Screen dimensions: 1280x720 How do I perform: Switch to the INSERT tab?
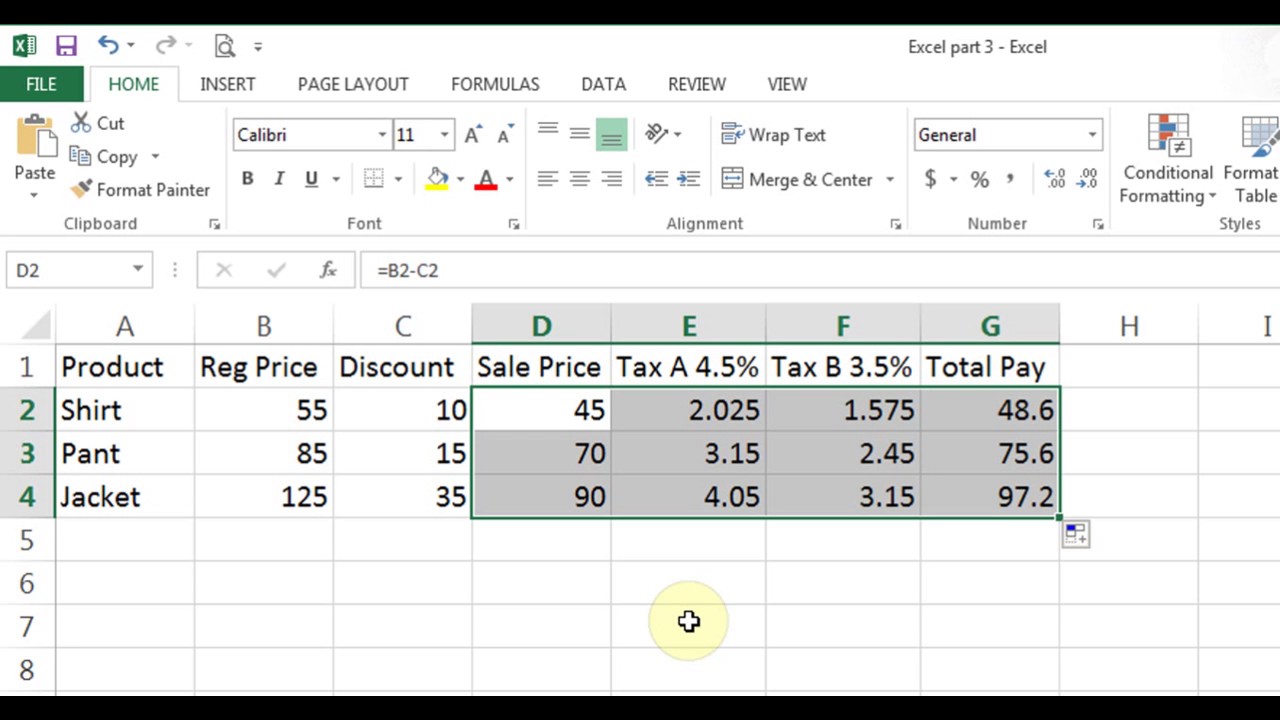(x=227, y=84)
